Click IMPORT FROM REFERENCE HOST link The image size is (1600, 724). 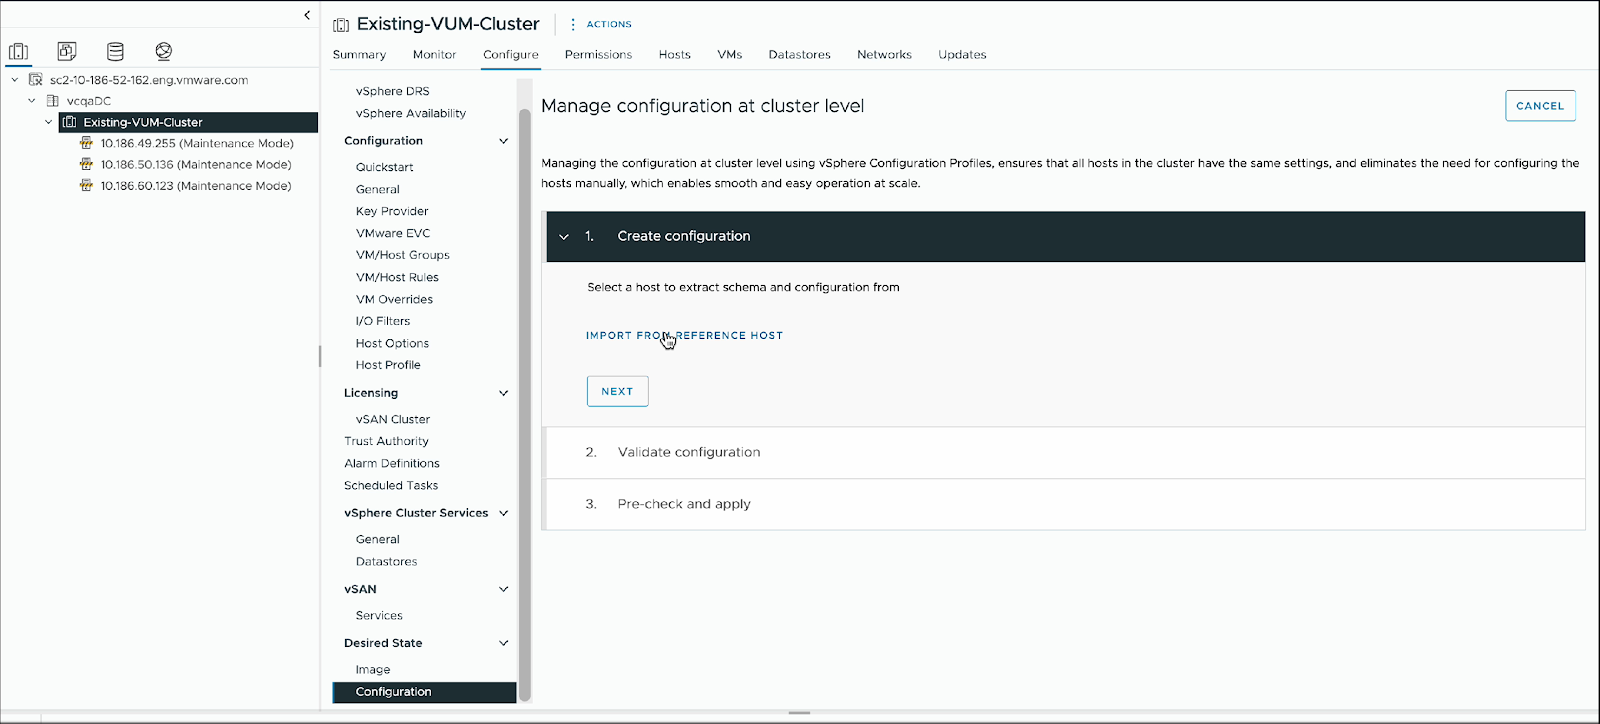684,336
